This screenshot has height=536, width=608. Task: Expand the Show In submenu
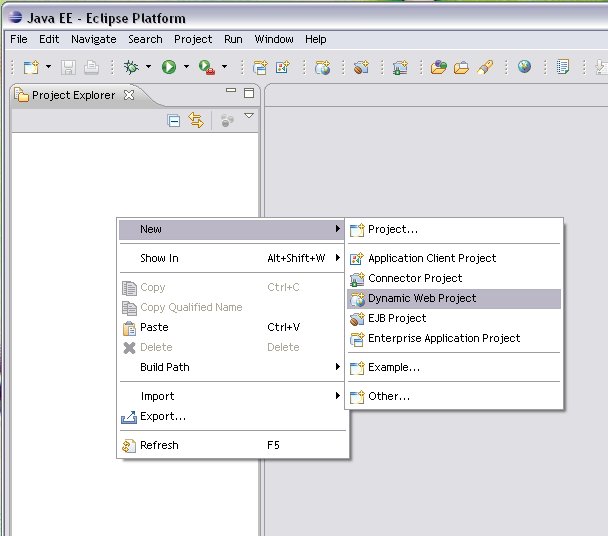231,258
